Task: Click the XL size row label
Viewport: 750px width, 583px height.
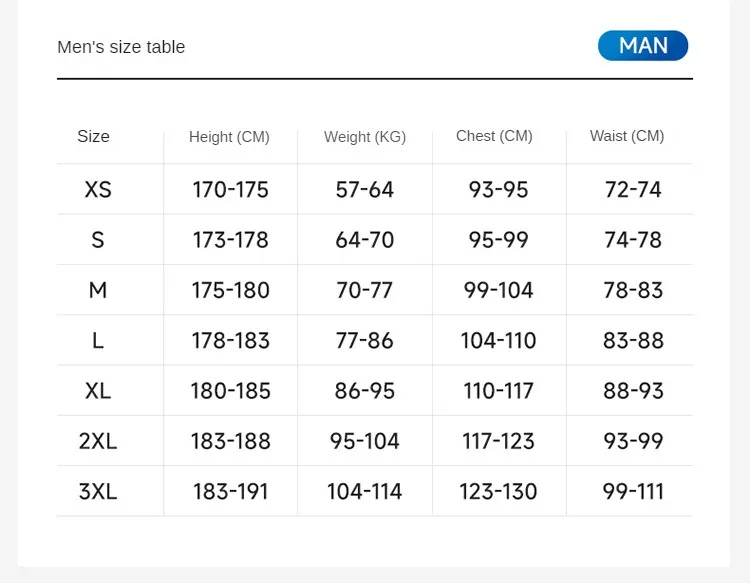Action: coord(98,391)
